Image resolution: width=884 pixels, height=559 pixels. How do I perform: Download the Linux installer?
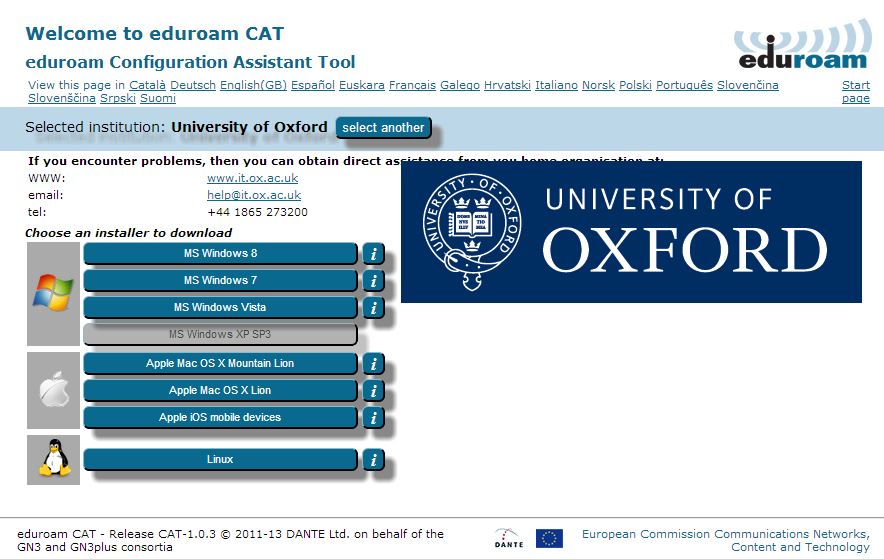click(x=220, y=459)
